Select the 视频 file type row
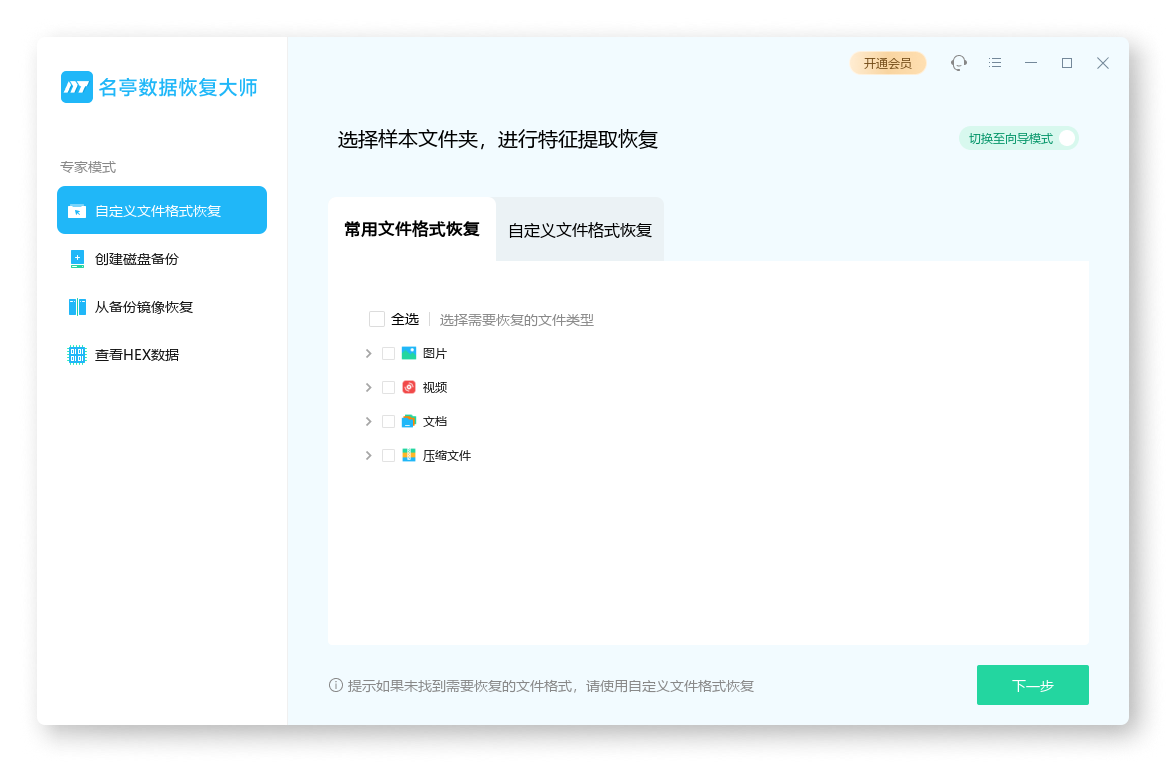 (436, 387)
